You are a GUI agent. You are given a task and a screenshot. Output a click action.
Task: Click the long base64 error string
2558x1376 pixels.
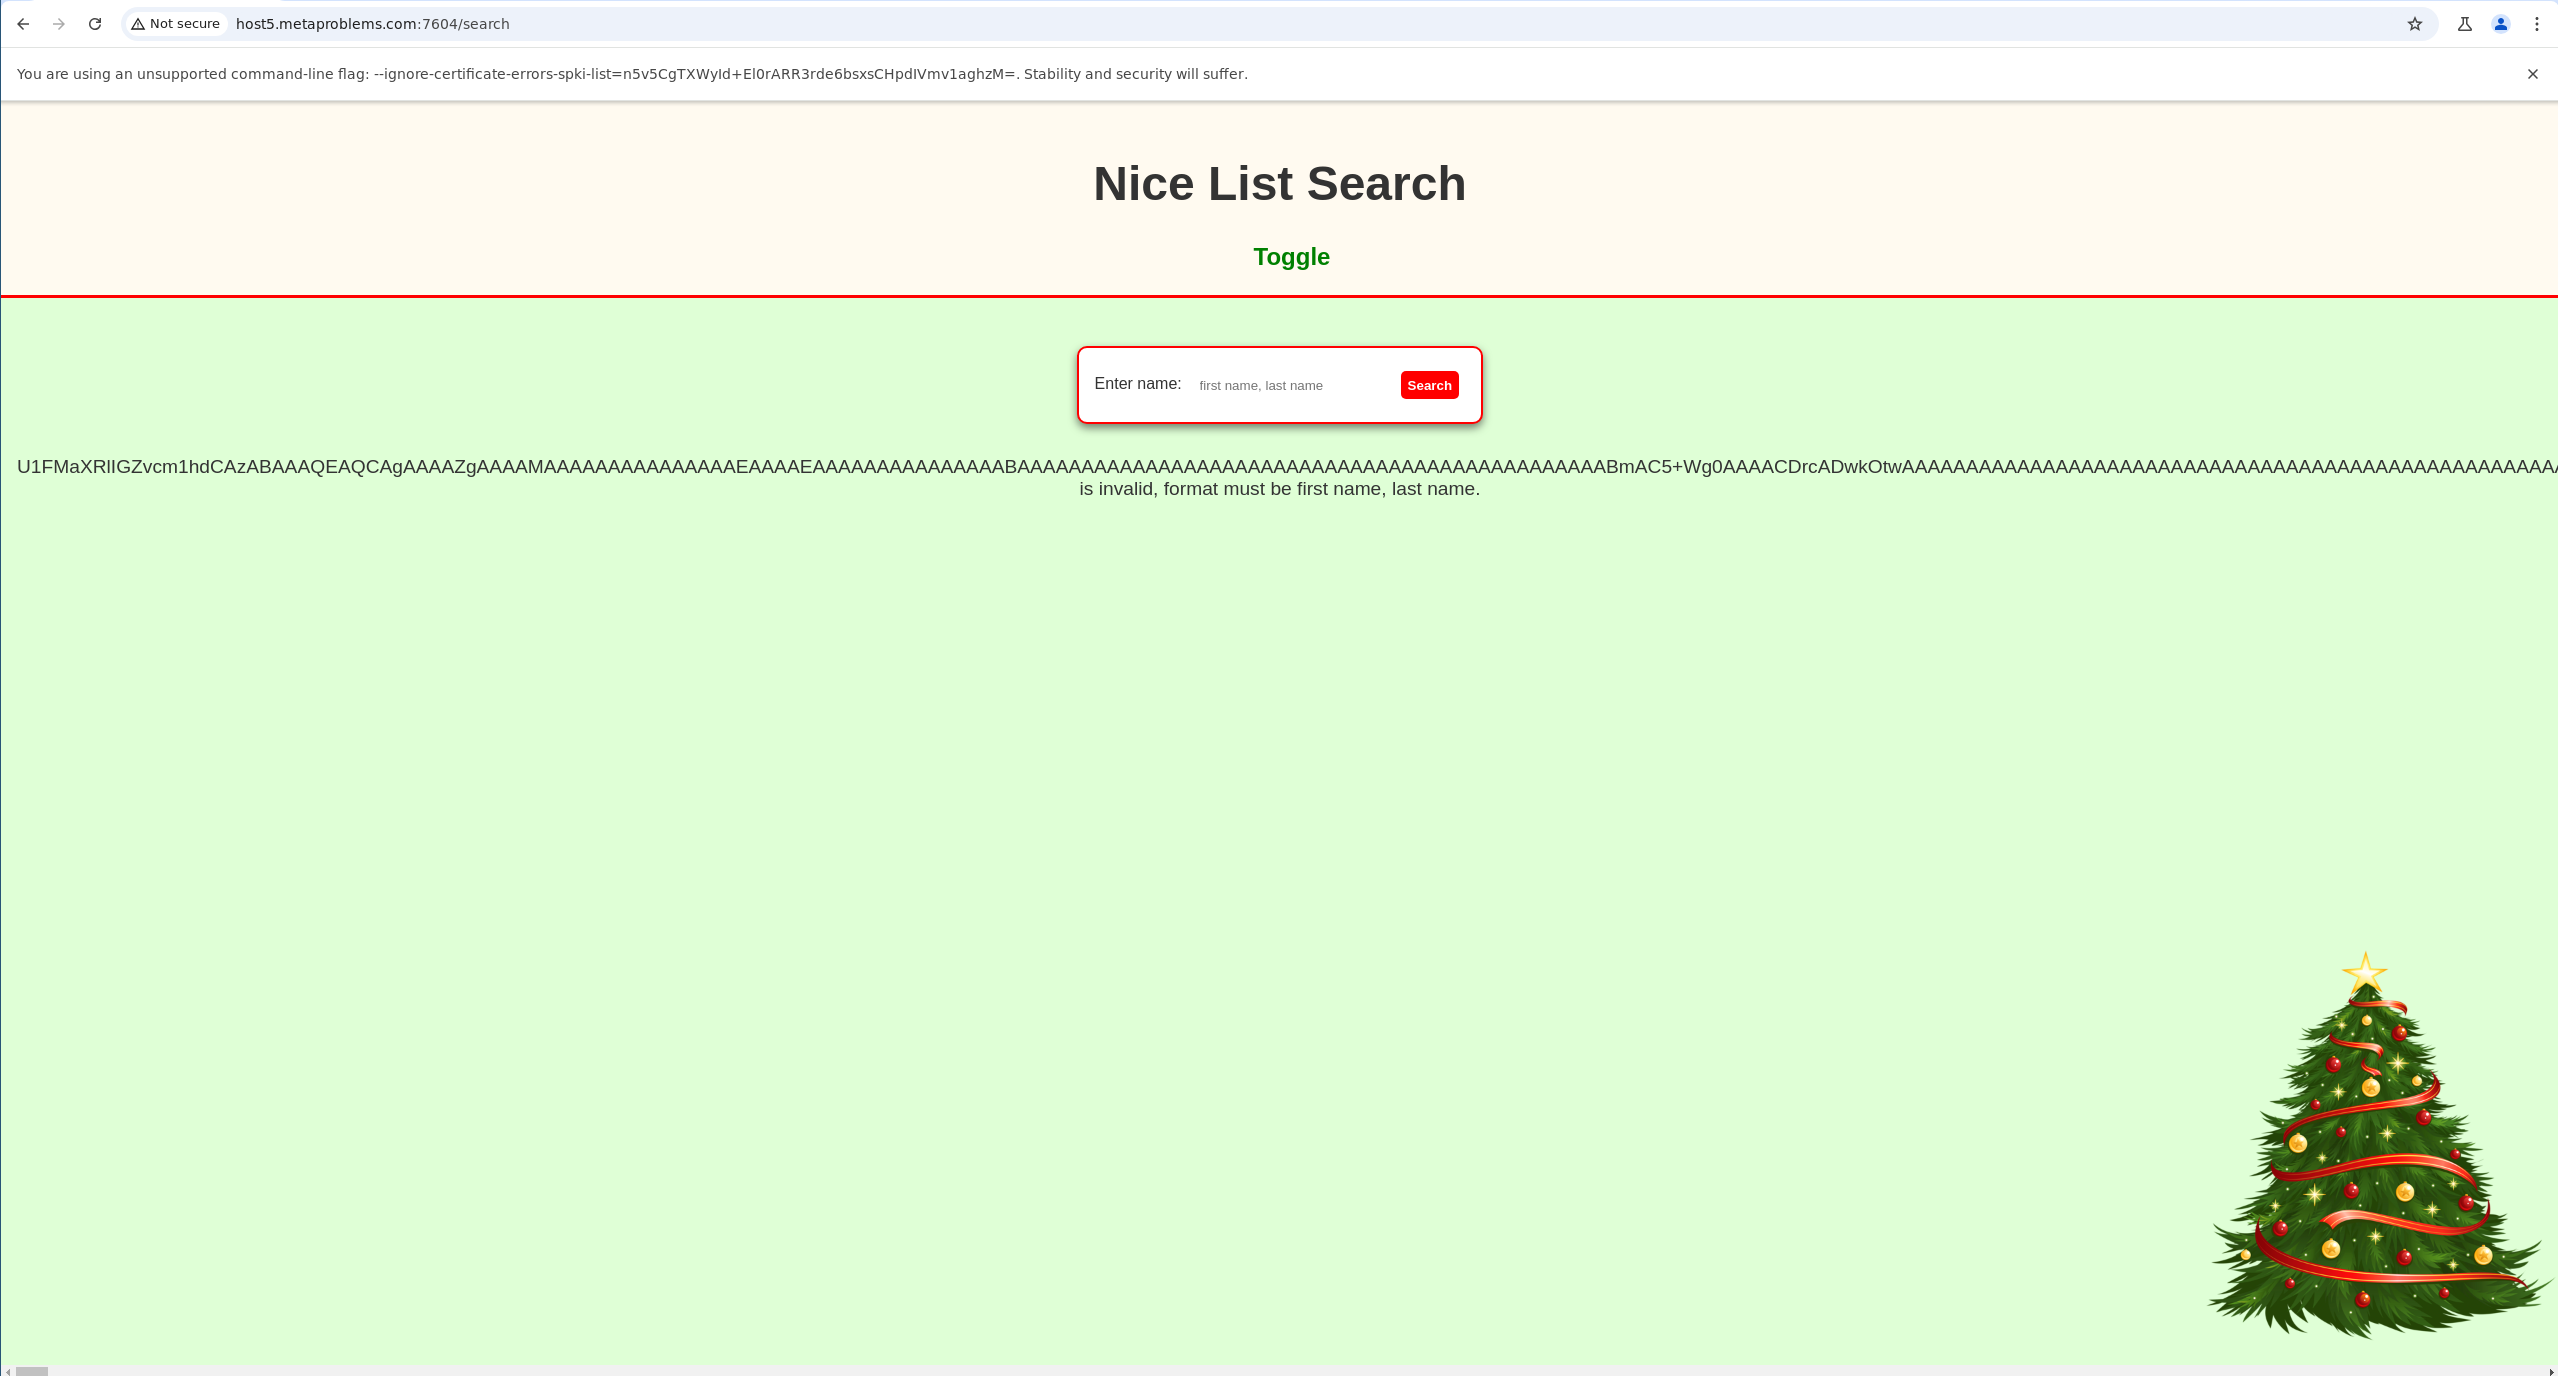click(1287, 467)
